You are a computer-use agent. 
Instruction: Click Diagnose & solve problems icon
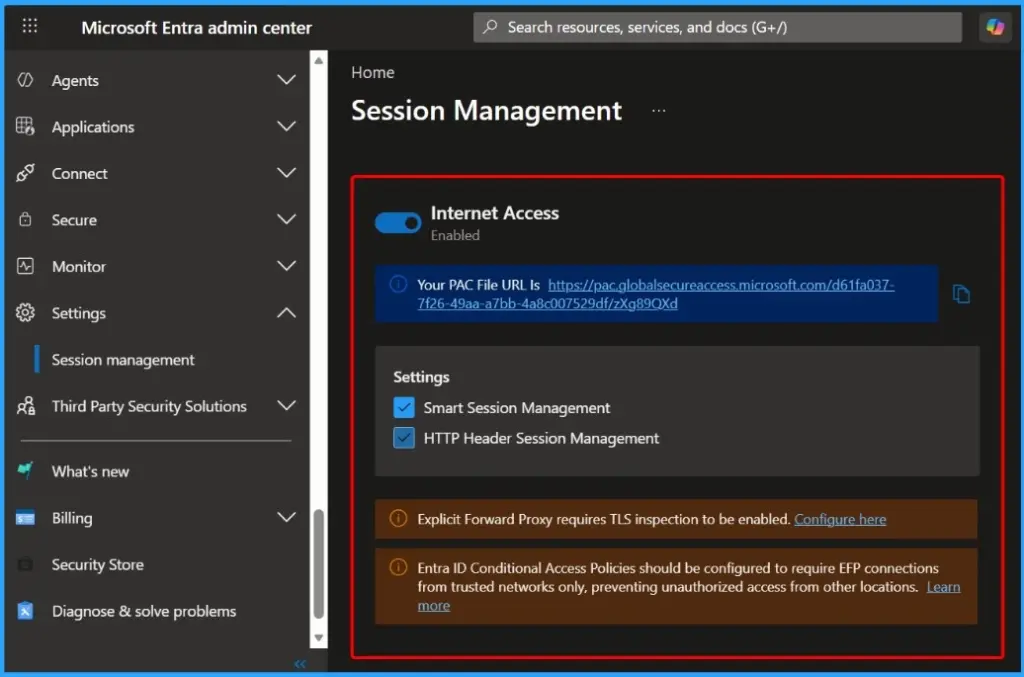(x=25, y=611)
